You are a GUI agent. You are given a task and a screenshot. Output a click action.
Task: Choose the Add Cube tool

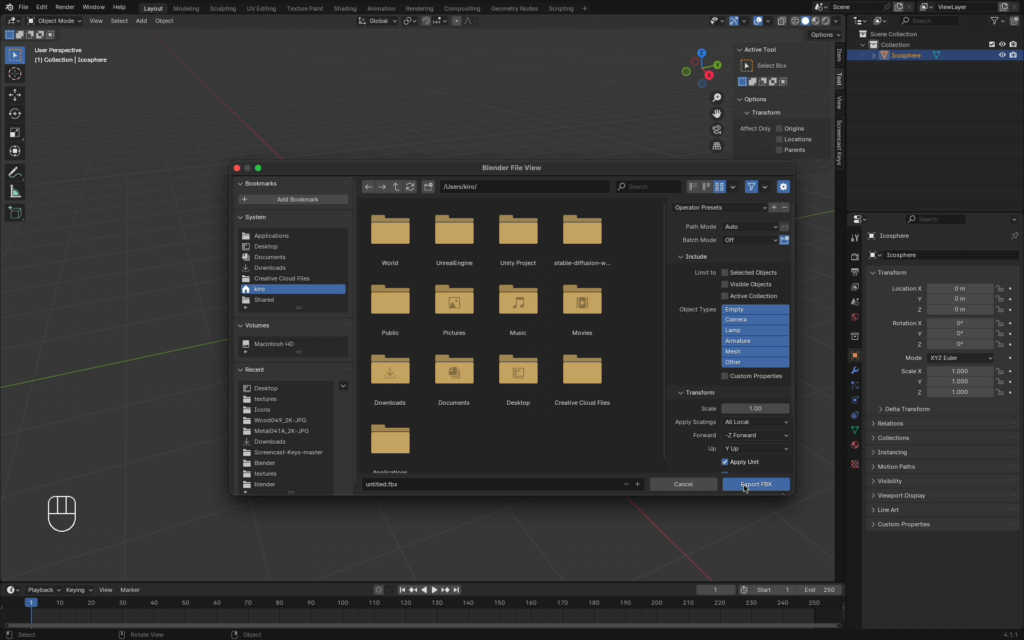coord(14,212)
